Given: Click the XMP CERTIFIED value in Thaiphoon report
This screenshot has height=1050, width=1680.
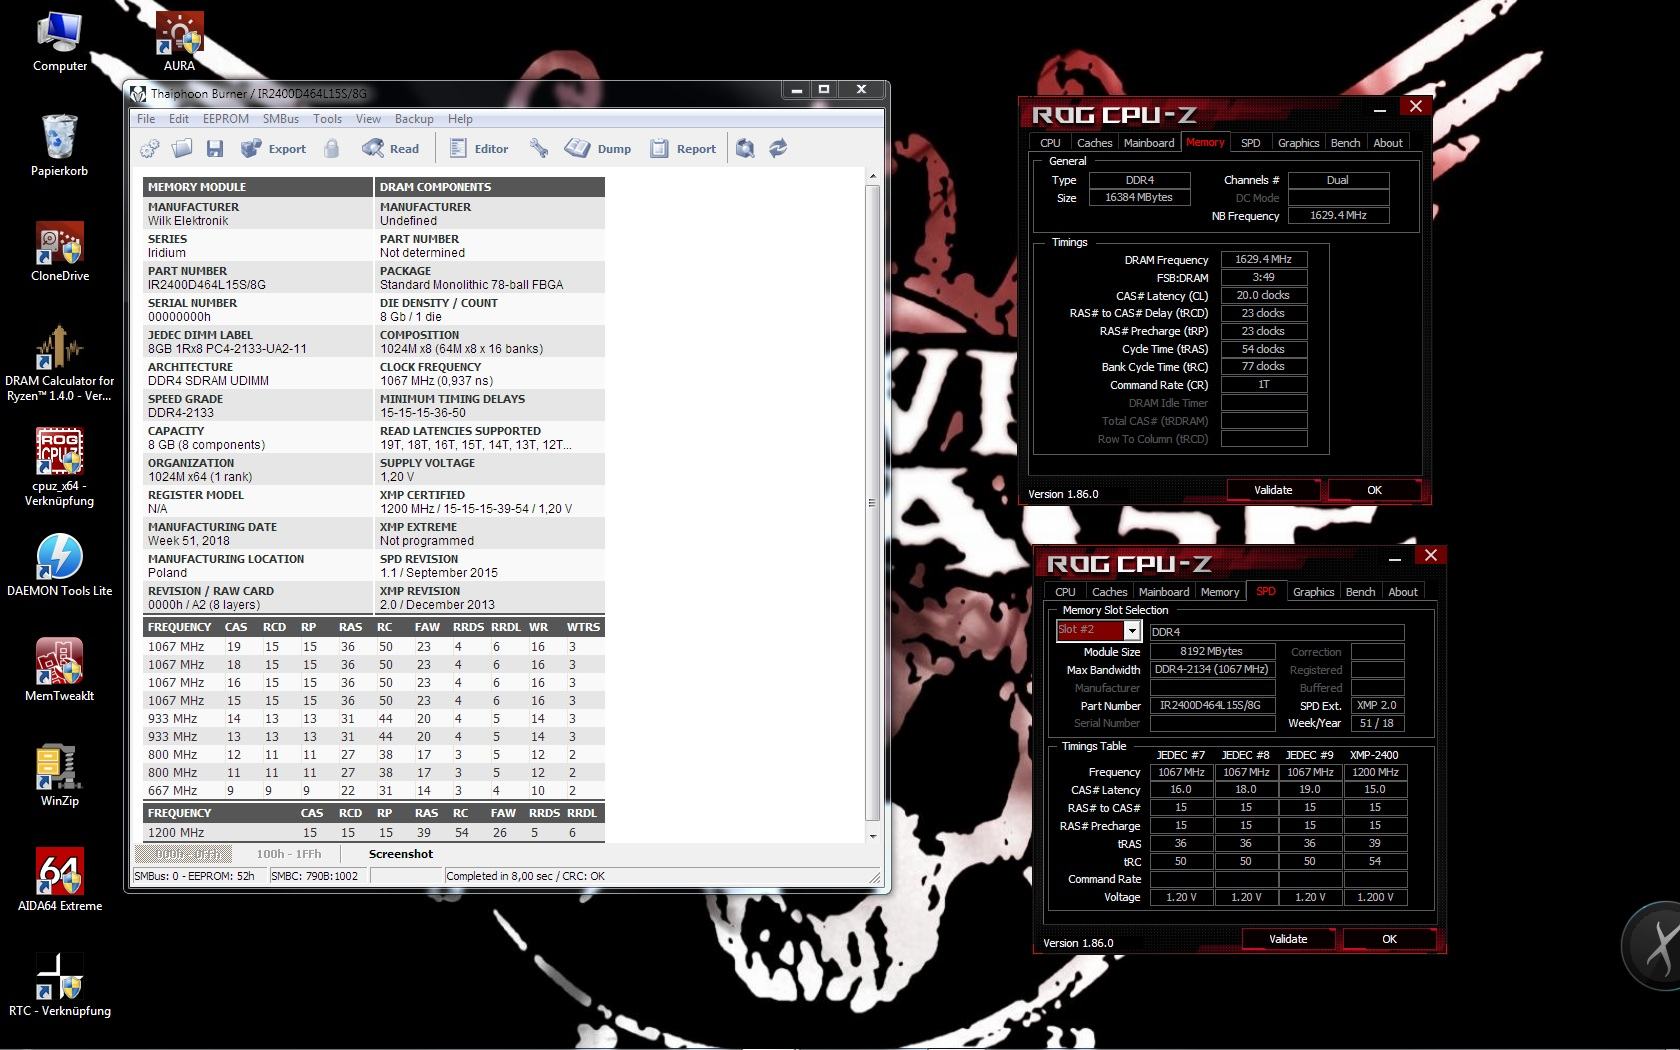Looking at the screenshot, I should pyautogui.click(x=476, y=509).
